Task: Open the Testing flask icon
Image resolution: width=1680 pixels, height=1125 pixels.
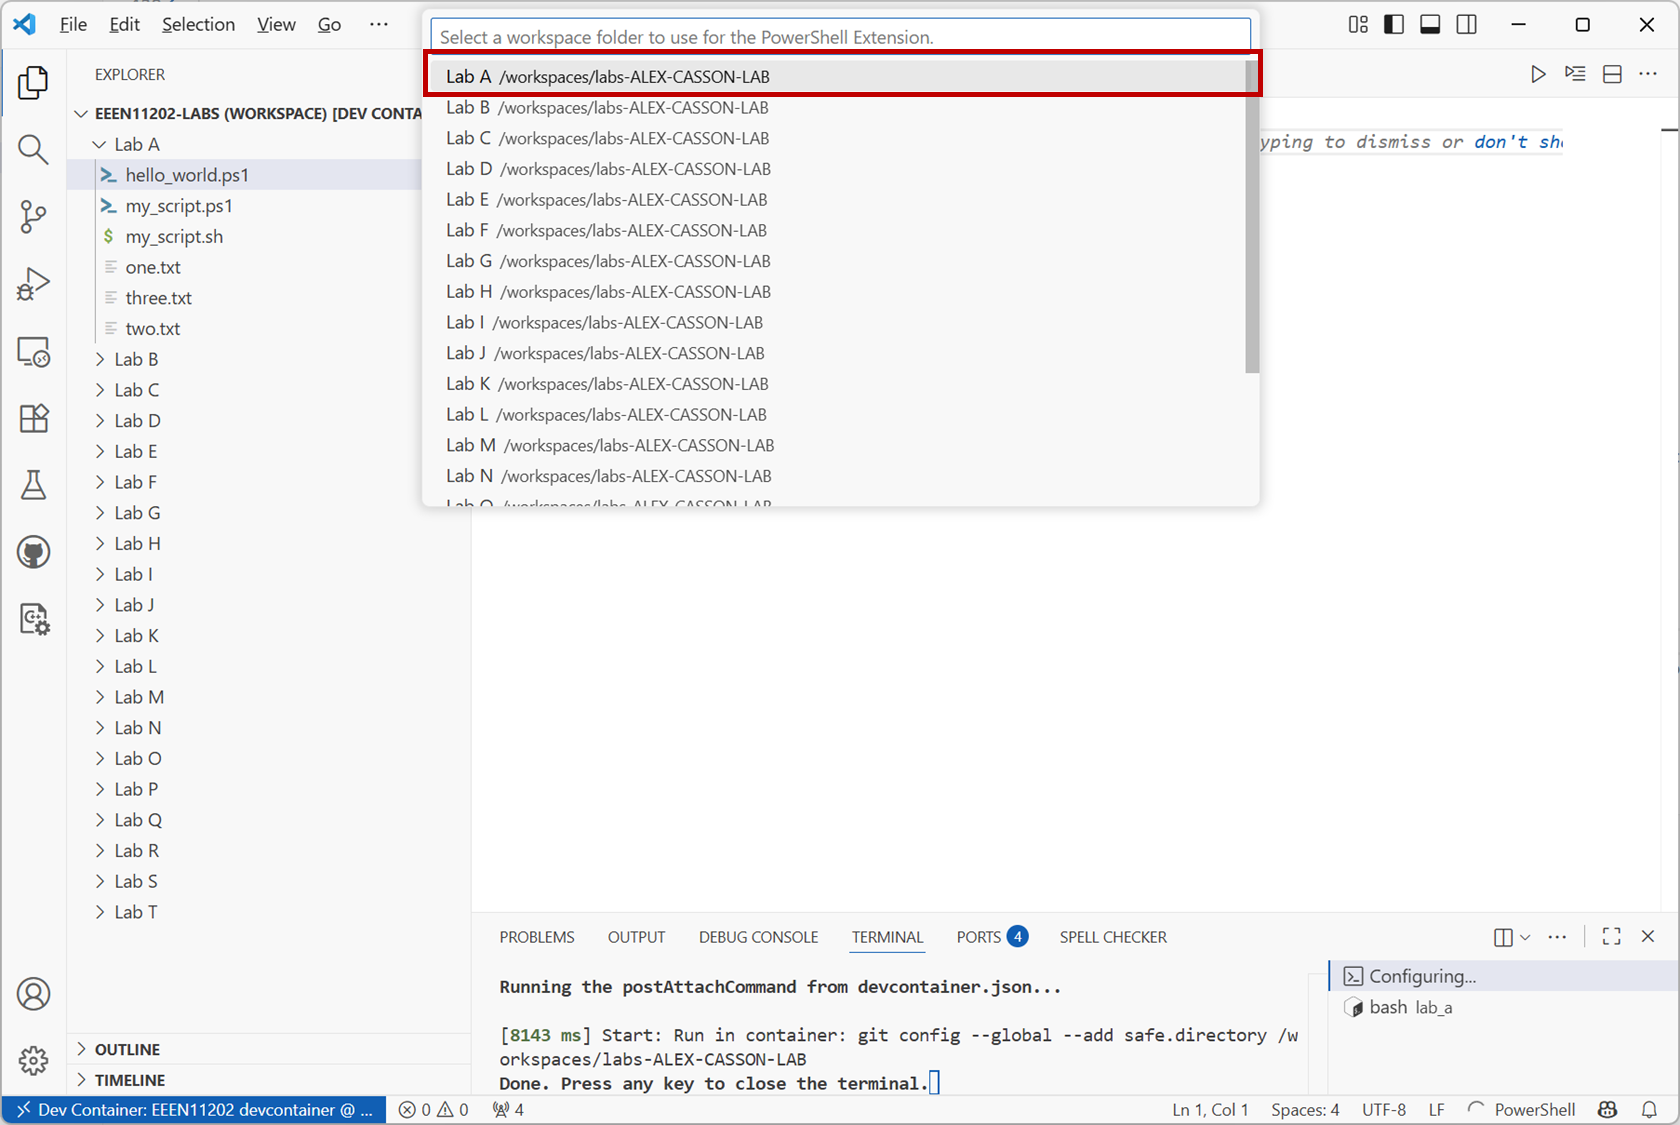Action: point(33,485)
